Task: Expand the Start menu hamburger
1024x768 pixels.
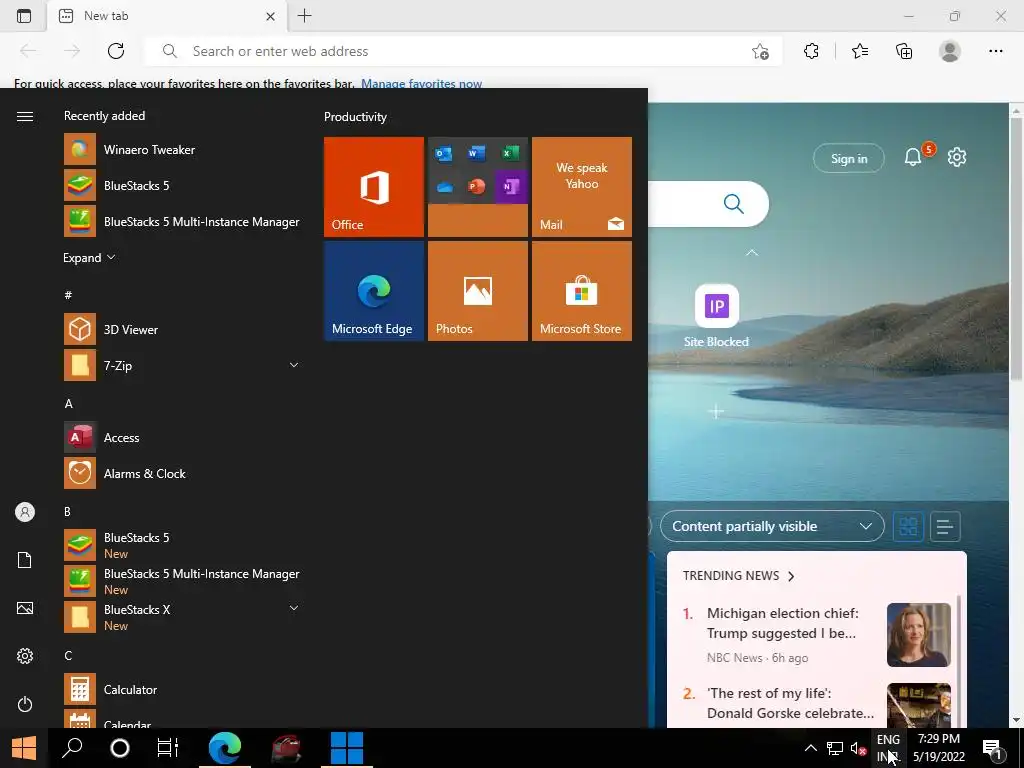Action: 25,116
